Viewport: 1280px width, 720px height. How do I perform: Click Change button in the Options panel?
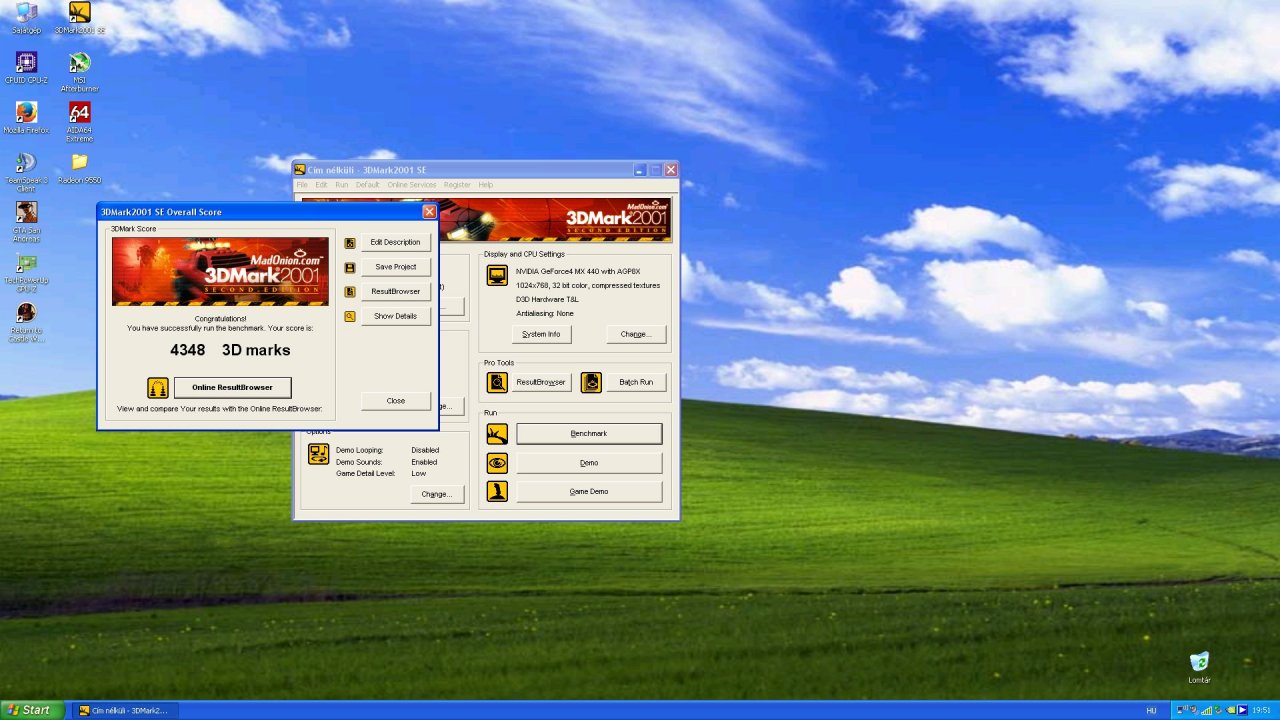point(436,494)
